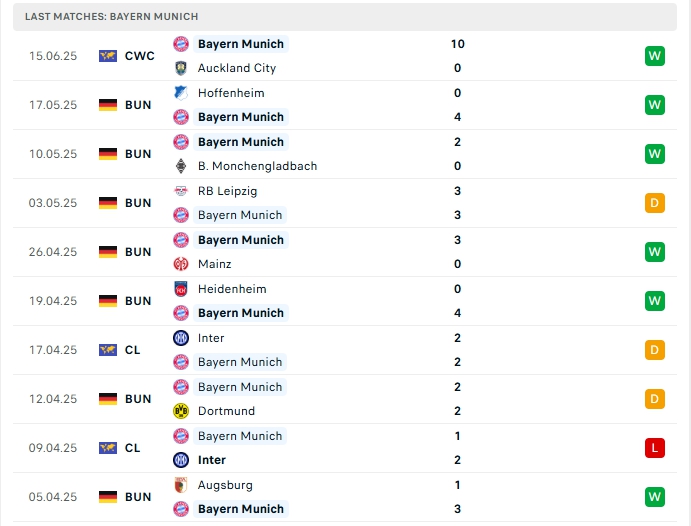This screenshot has height=526, width=691.
Task: Click the Augsburg club logo
Action: pyautogui.click(x=181, y=485)
